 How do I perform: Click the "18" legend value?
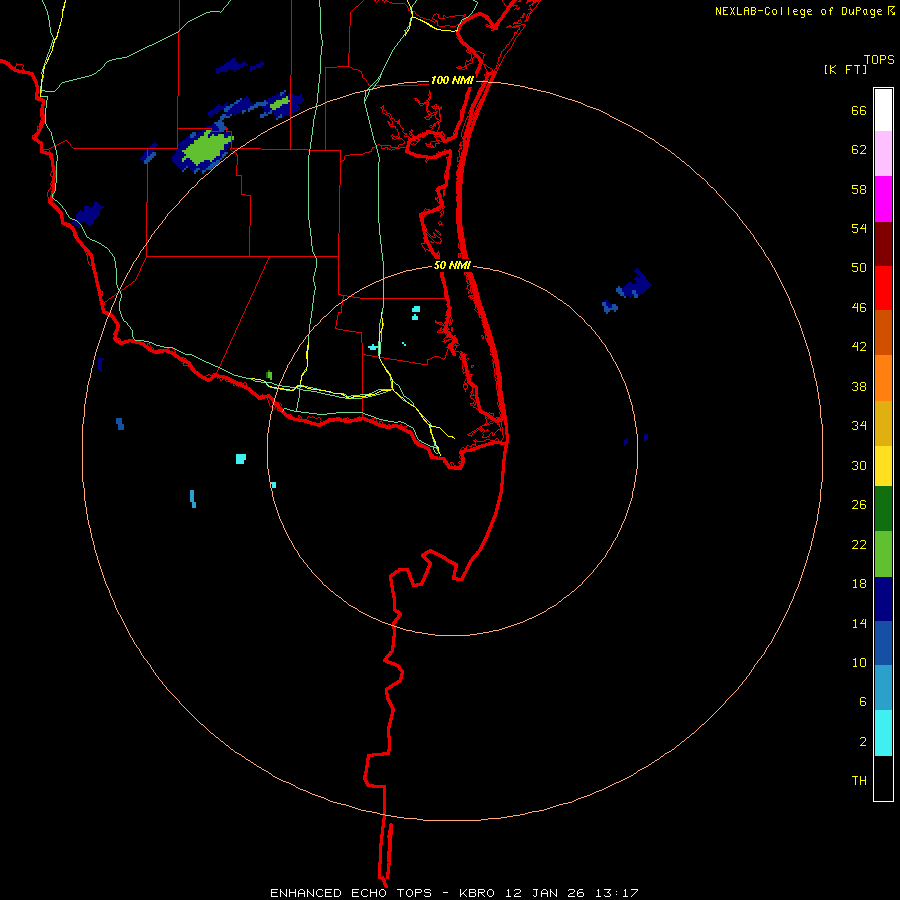859,584
